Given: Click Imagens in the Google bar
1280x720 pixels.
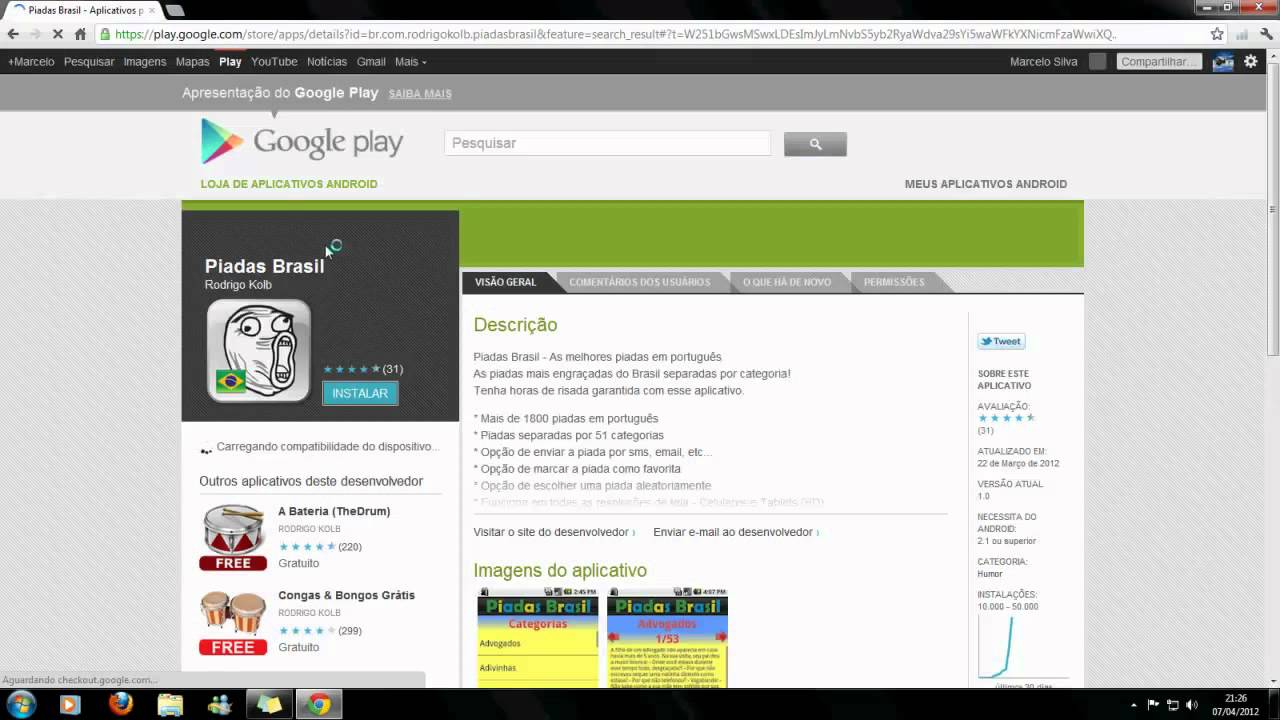Looking at the screenshot, I should coord(145,61).
